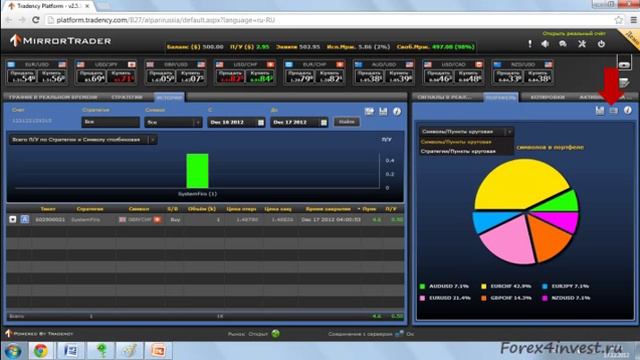Click the 'Найти' search button
The image size is (640, 360).
click(347, 122)
